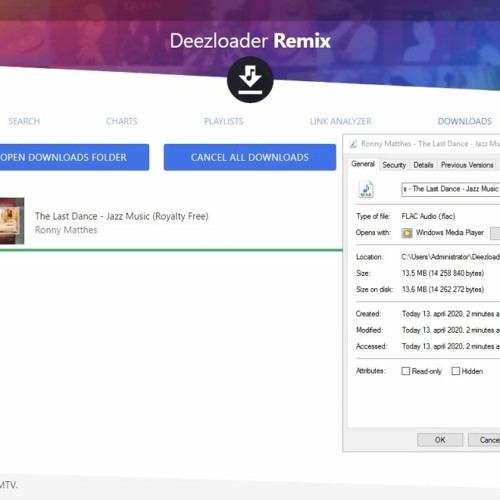Click the green download progress bar
500x500 pixels.
coord(171,250)
